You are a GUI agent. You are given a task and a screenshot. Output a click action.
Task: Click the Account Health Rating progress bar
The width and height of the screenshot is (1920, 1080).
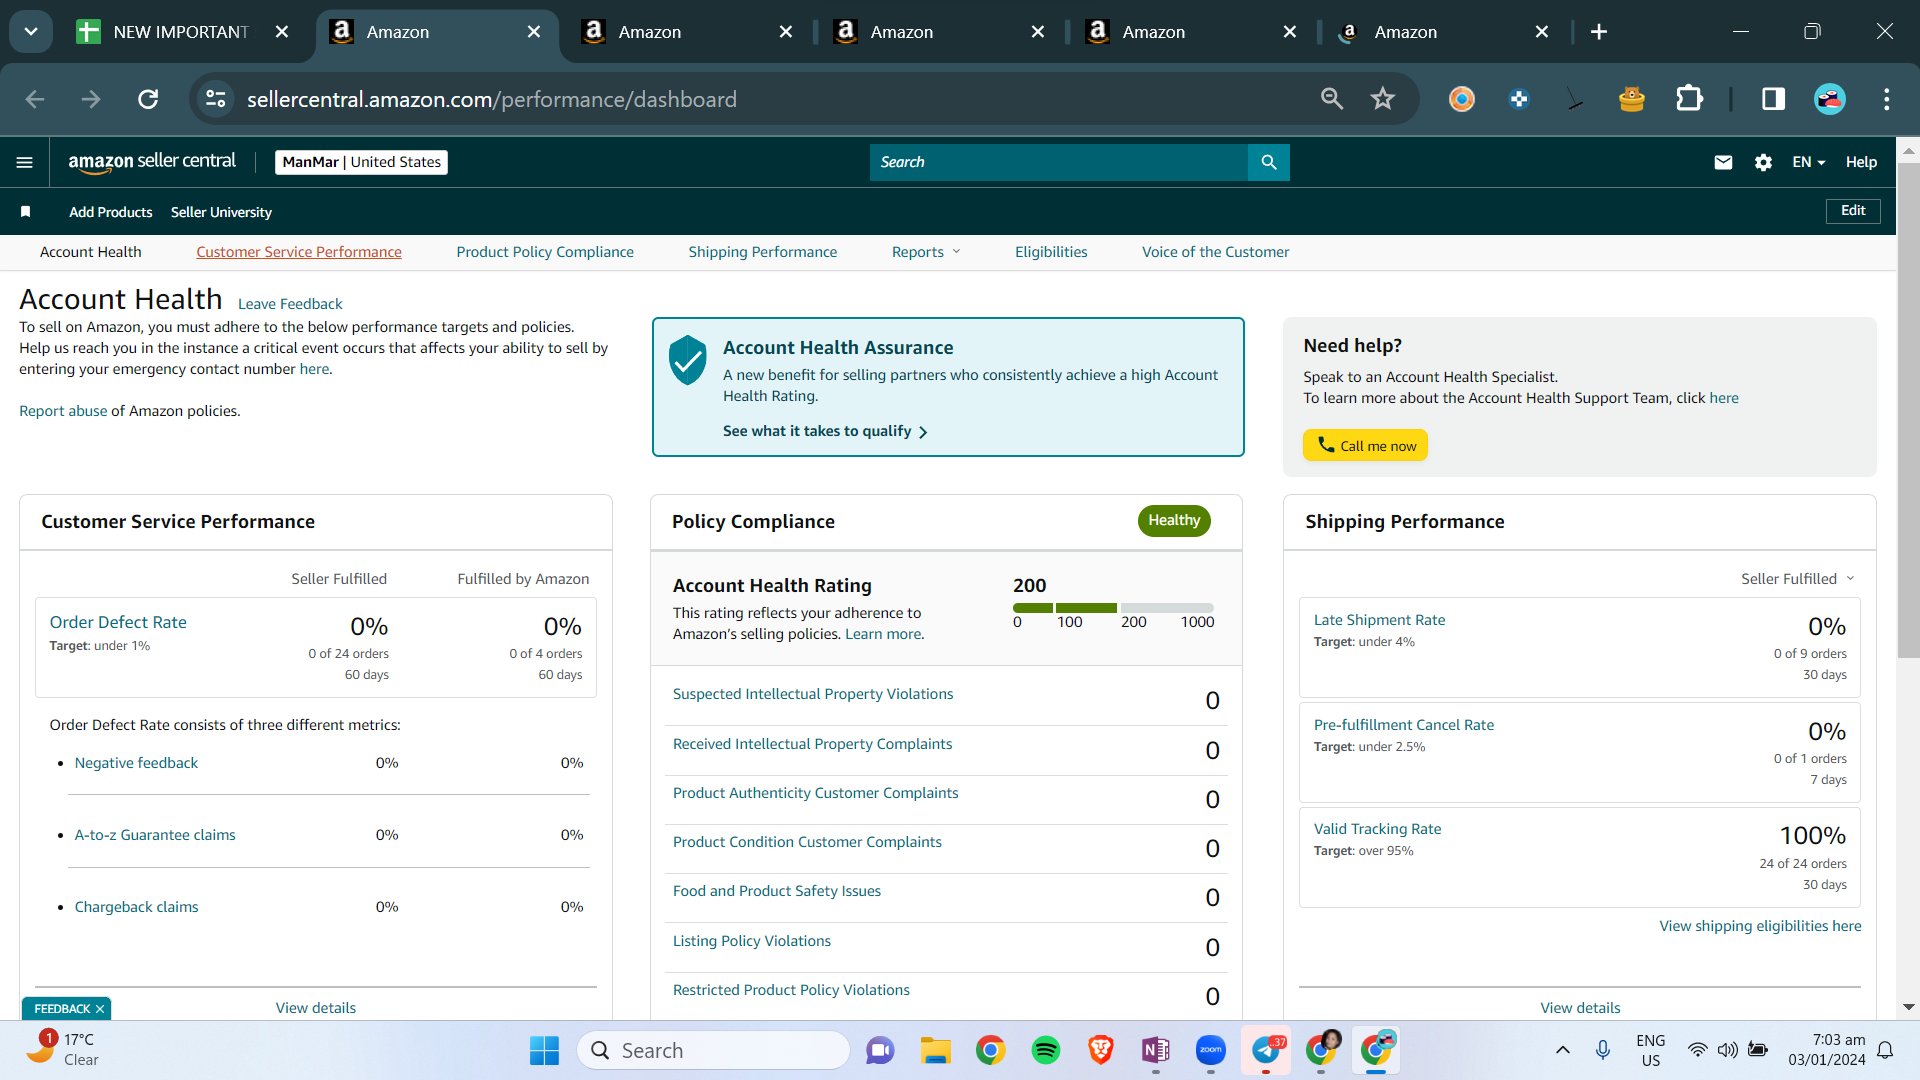1113,608
